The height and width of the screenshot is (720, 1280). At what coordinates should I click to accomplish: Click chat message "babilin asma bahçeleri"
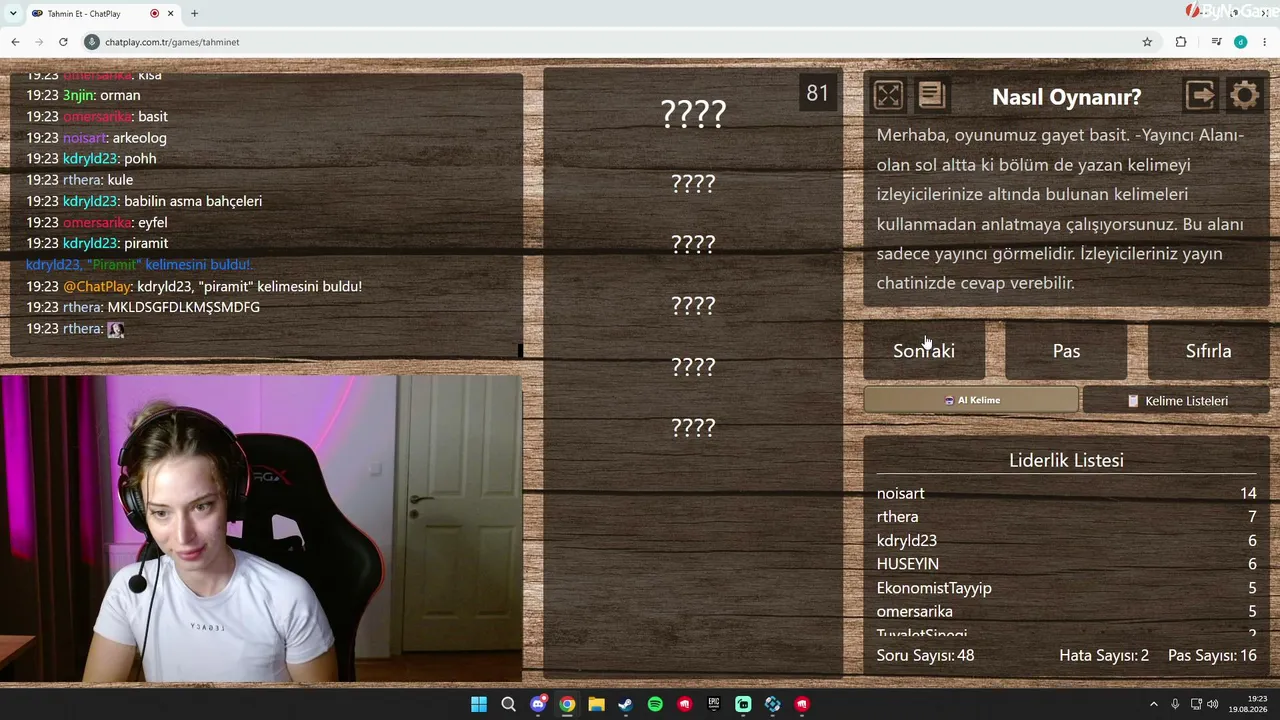coord(193,201)
